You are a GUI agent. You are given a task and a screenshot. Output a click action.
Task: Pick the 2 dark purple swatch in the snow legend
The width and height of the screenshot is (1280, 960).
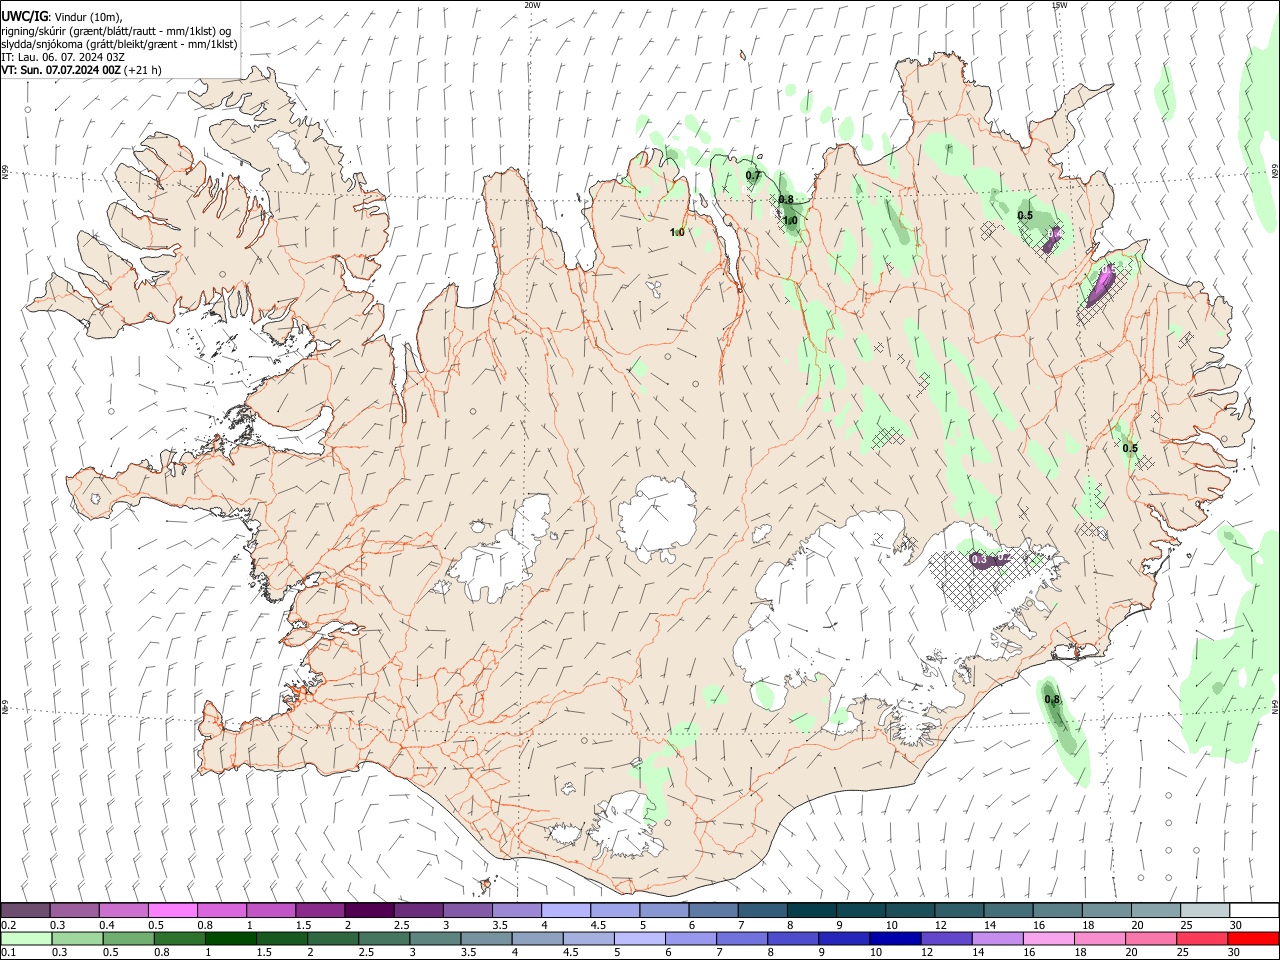[x=369, y=910]
